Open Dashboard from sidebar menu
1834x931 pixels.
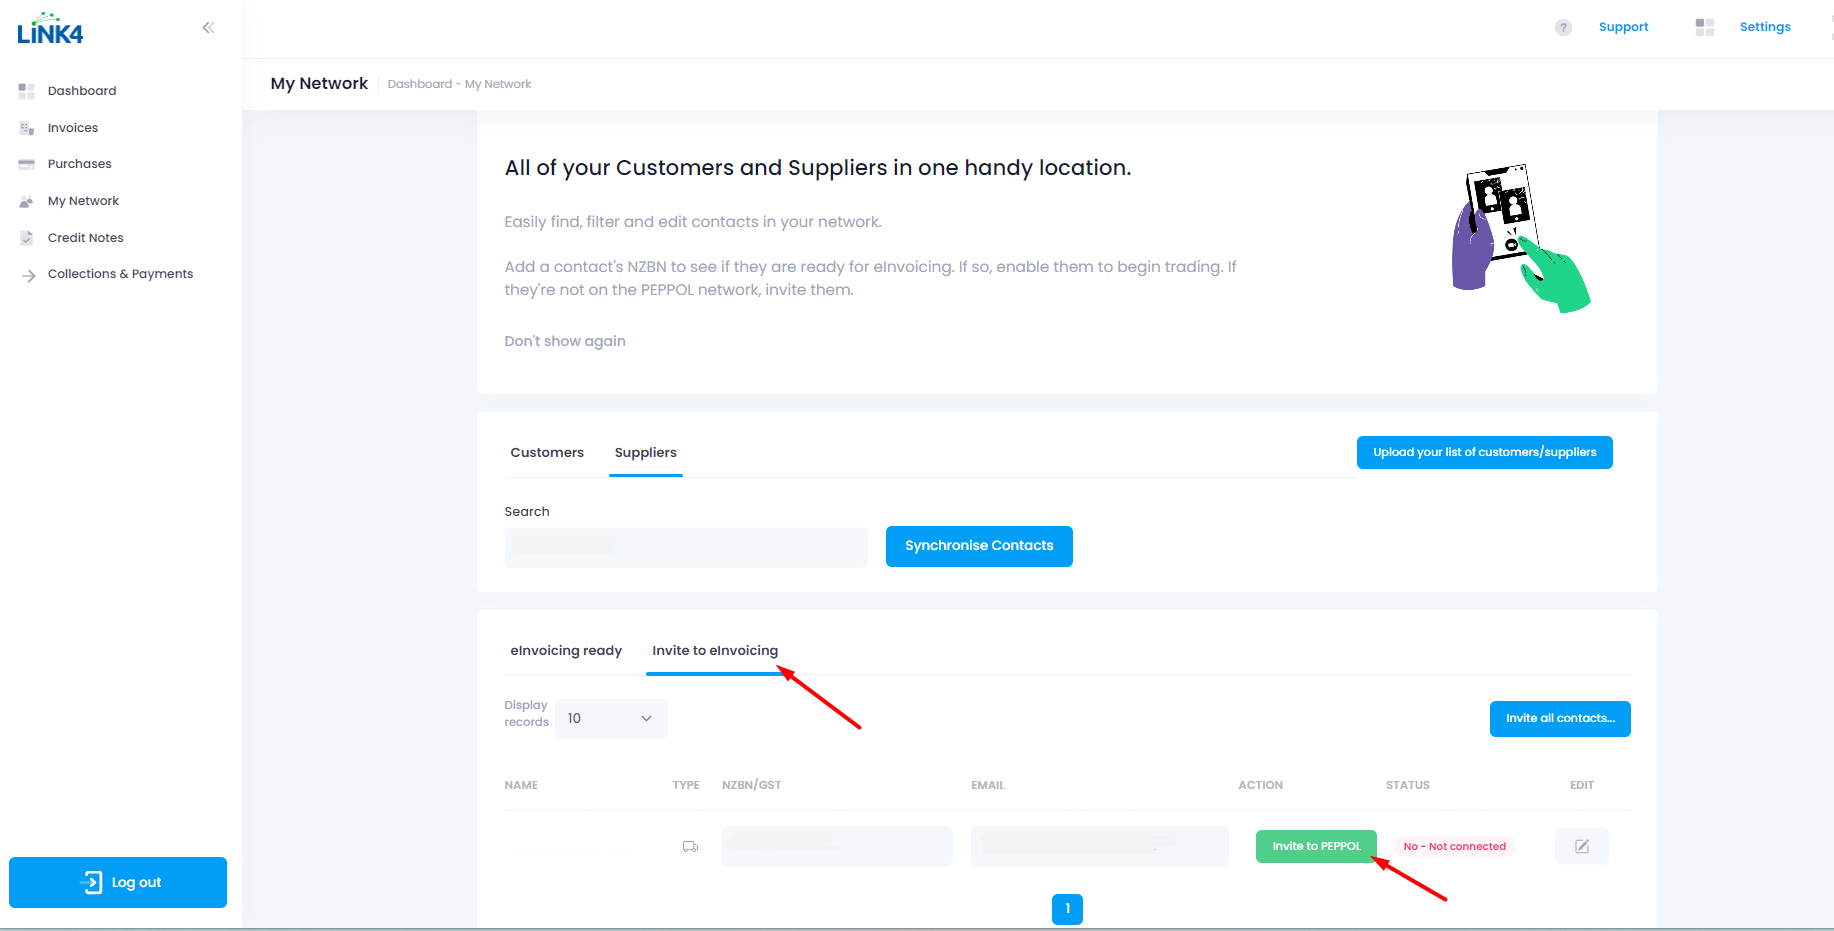coord(82,91)
